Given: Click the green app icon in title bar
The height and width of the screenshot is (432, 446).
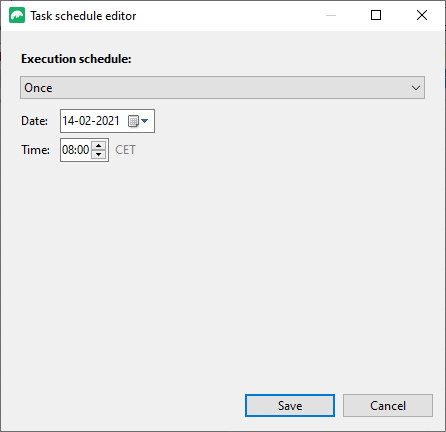Looking at the screenshot, I should (x=17, y=16).
